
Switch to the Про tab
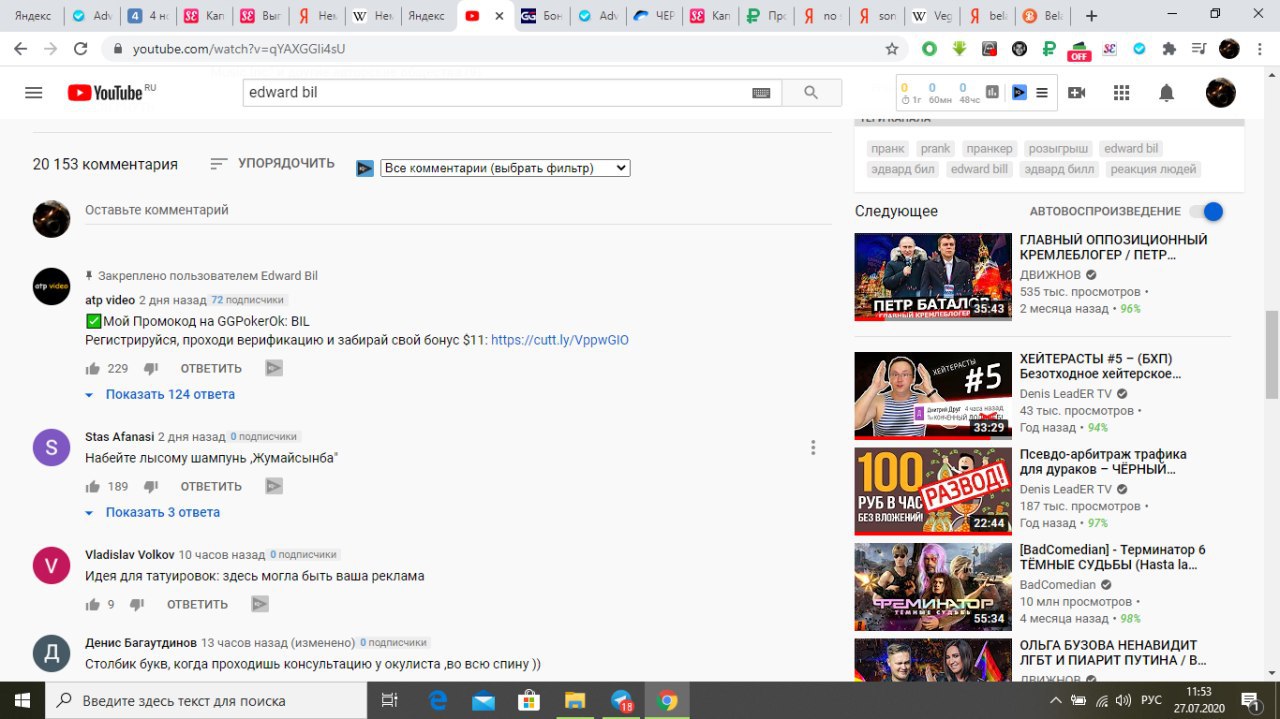click(x=765, y=16)
